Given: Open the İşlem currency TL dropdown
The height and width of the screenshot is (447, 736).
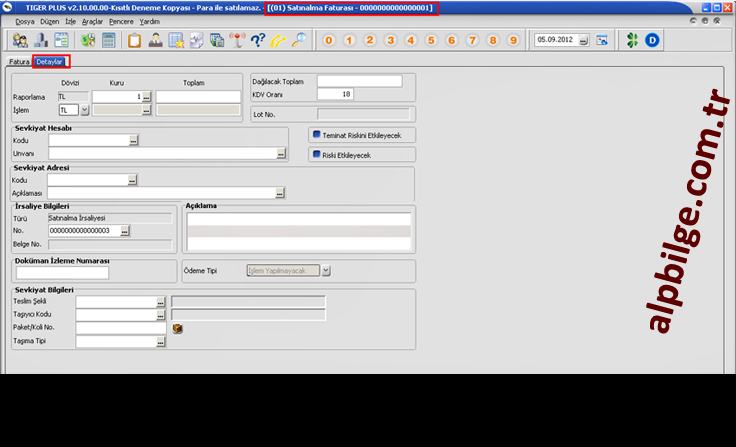Looking at the screenshot, I should click(x=84, y=110).
